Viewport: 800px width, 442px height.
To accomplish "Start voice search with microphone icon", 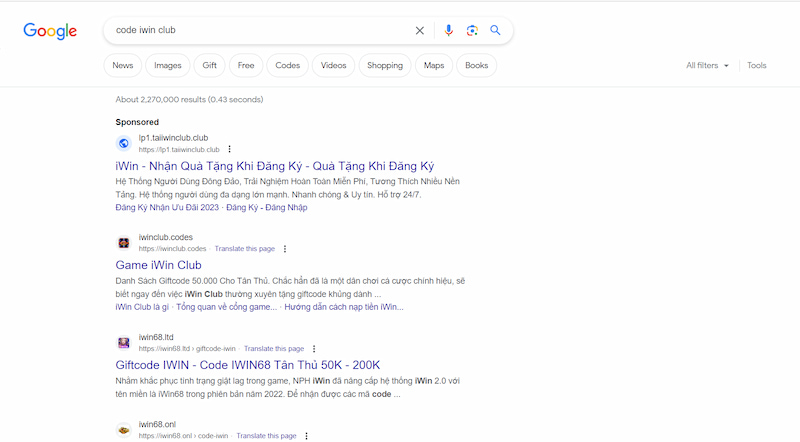I will pyautogui.click(x=448, y=31).
